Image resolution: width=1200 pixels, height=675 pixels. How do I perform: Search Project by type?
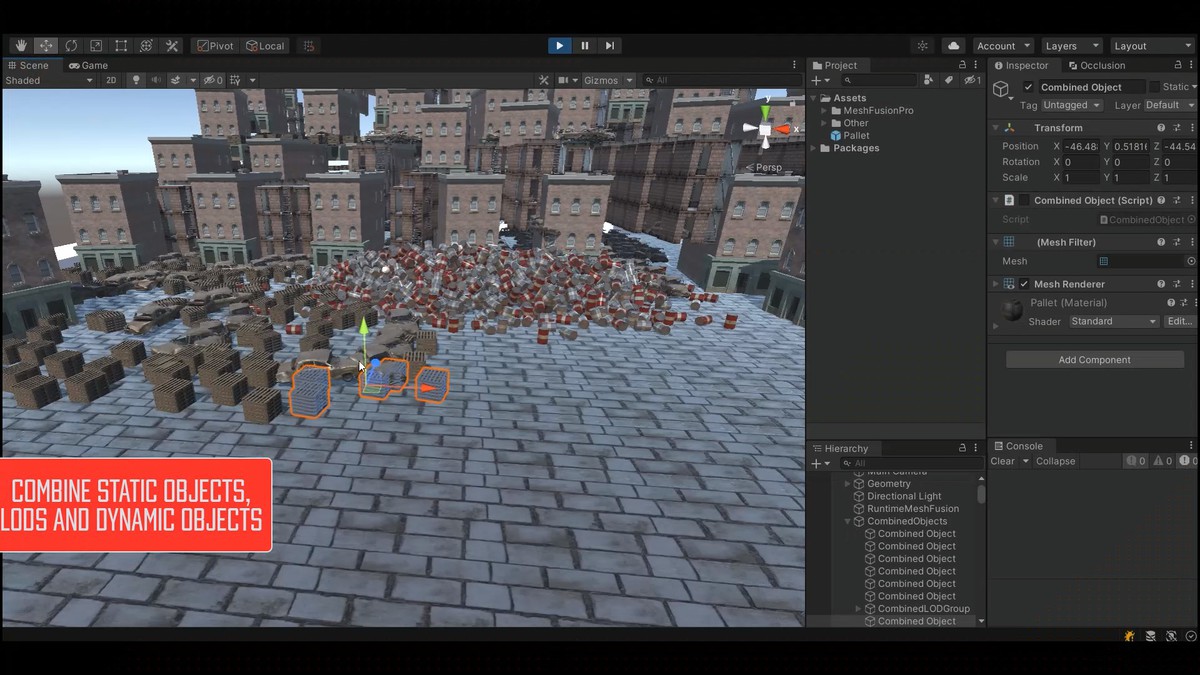928,80
